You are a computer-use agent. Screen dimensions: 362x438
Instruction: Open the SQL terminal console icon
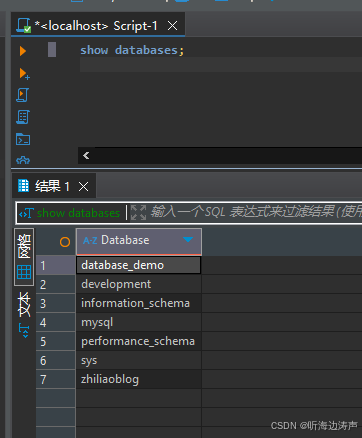click(x=23, y=139)
